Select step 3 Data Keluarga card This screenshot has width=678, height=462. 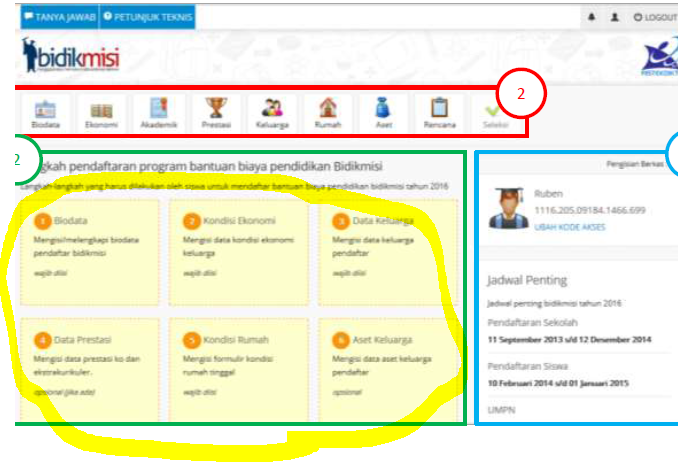point(388,253)
